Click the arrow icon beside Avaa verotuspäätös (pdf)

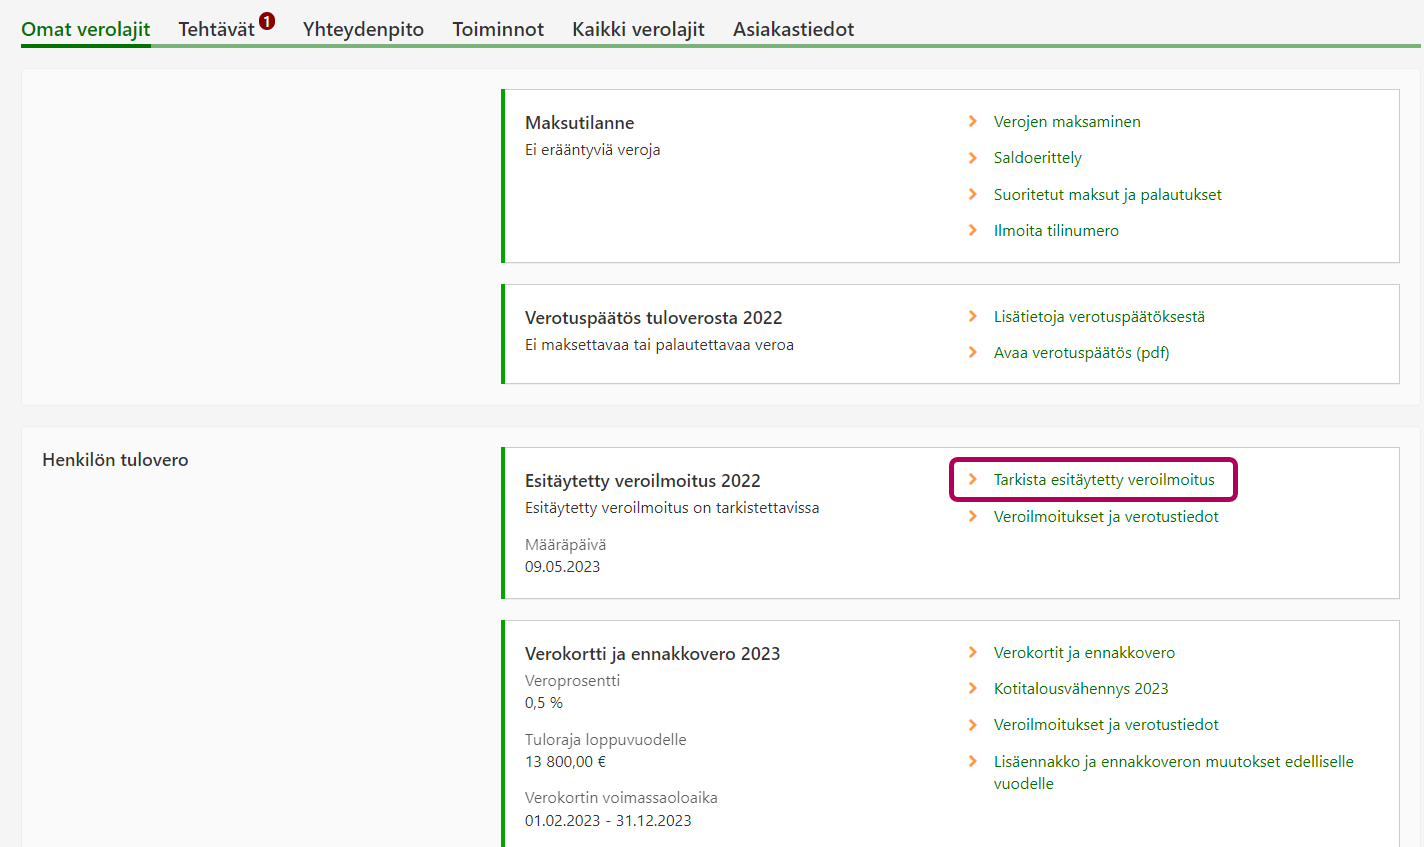(x=972, y=353)
